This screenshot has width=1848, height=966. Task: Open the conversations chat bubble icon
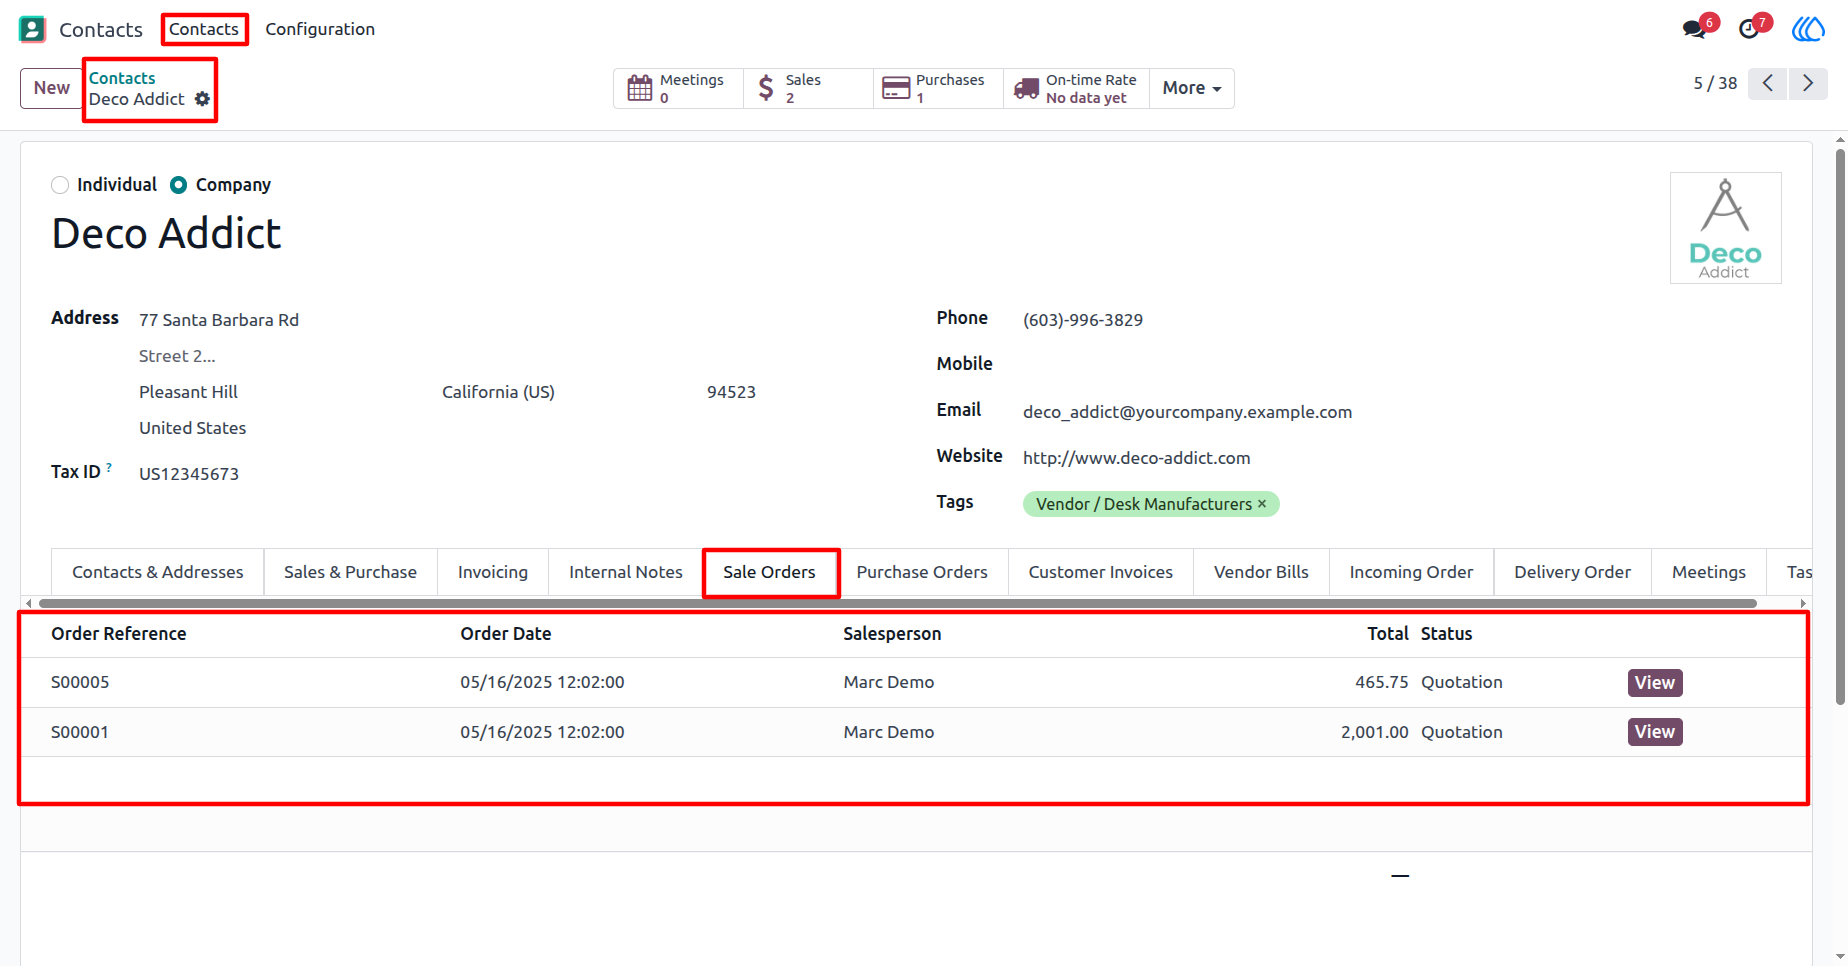pos(1694,29)
